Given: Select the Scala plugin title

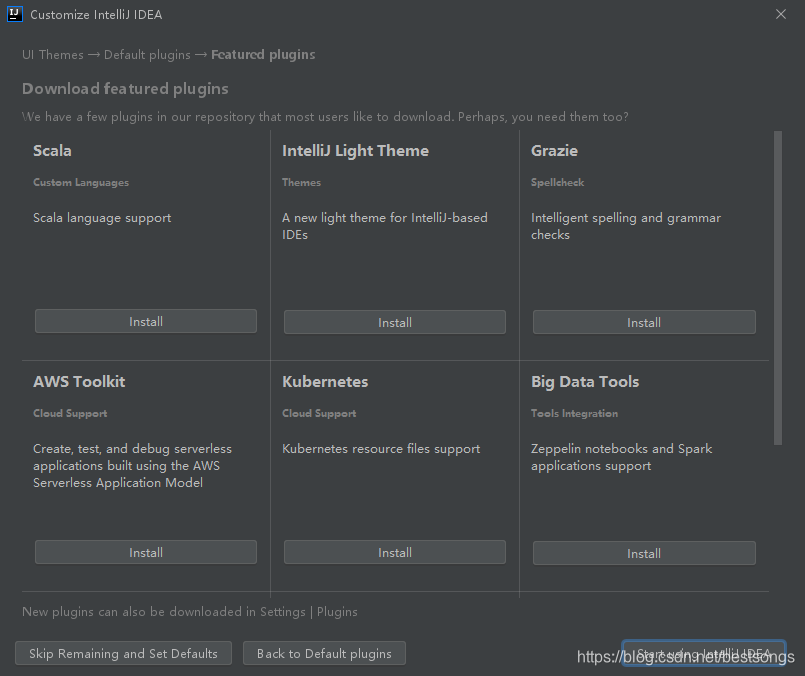Looking at the screenshot, I should tap(52, 150).
